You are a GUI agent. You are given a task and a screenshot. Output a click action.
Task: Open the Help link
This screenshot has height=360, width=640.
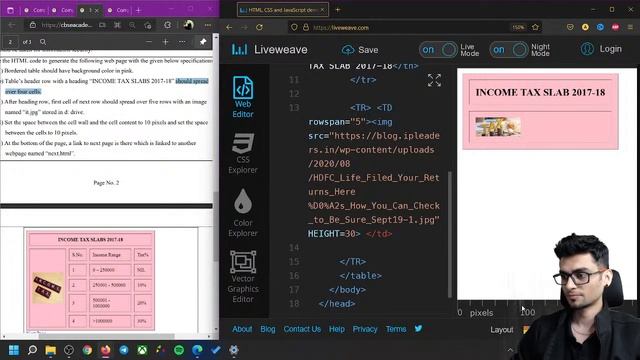coord(337,329)
